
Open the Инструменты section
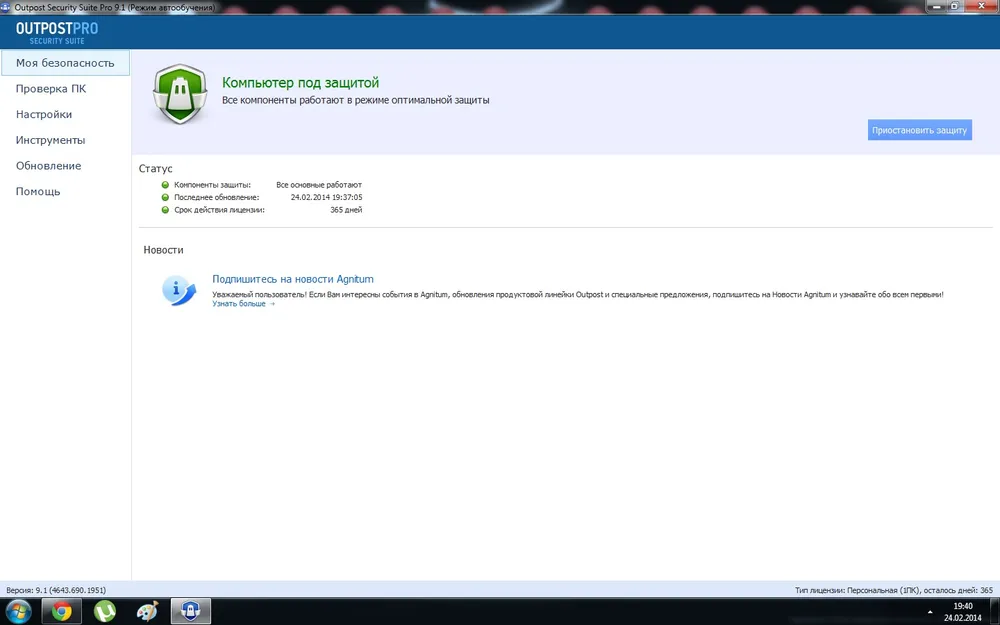pos(50,141)
